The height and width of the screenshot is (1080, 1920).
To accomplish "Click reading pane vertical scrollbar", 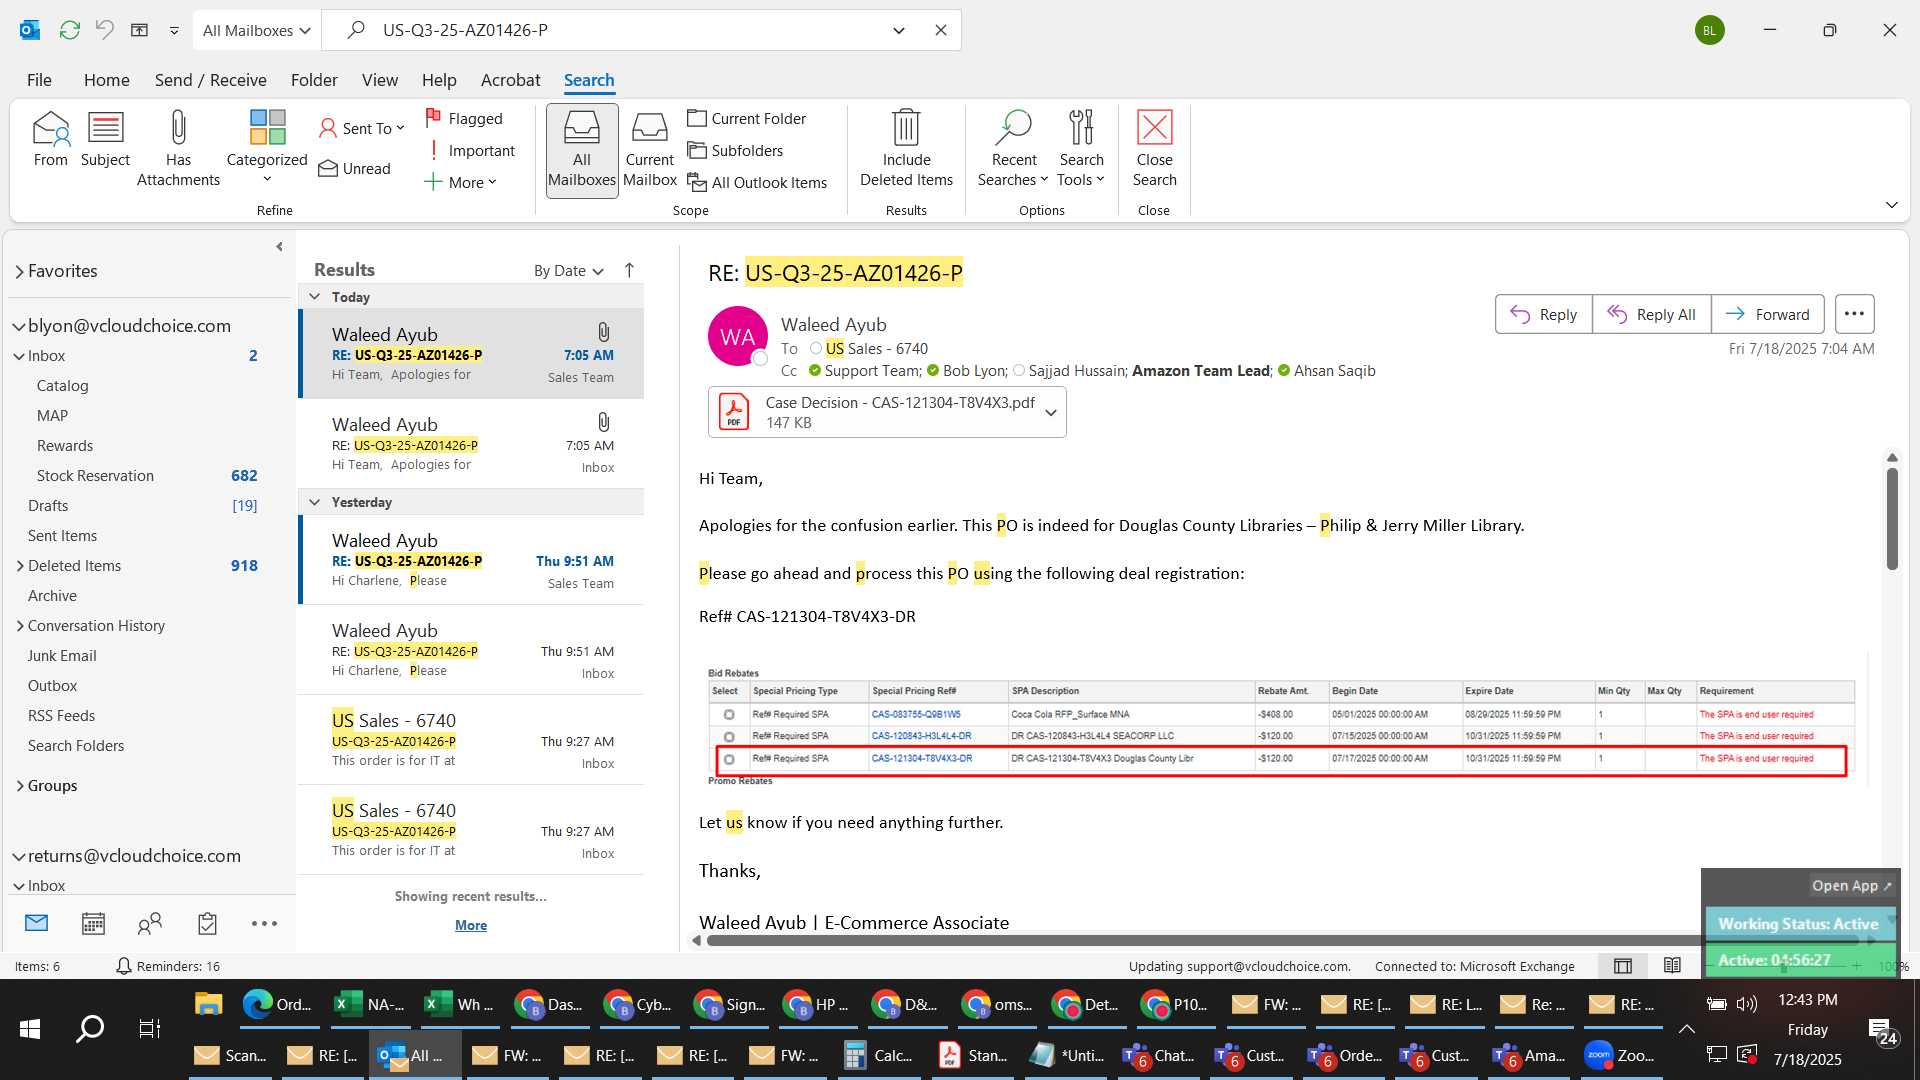I will (1892, 520).
